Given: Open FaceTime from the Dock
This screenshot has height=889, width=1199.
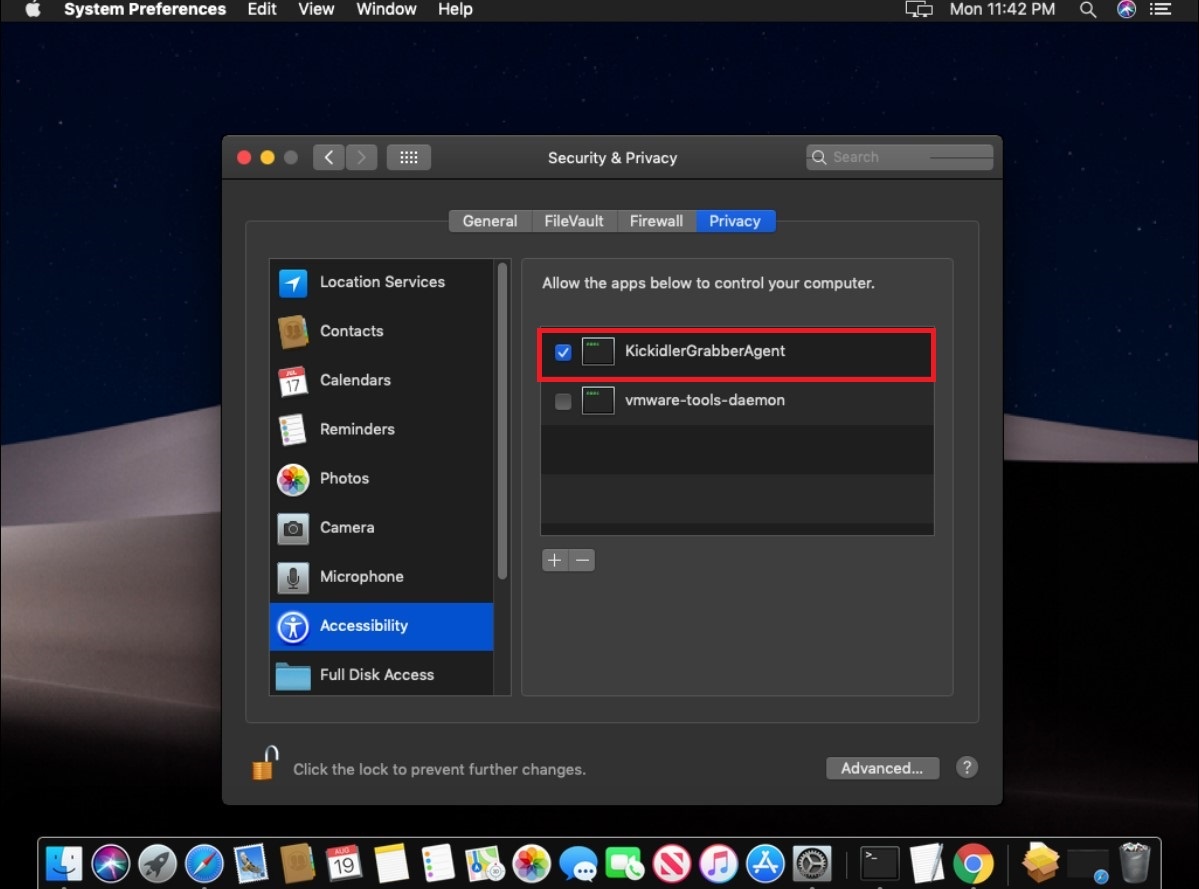Looking at the screenshot, I should 625,864.
